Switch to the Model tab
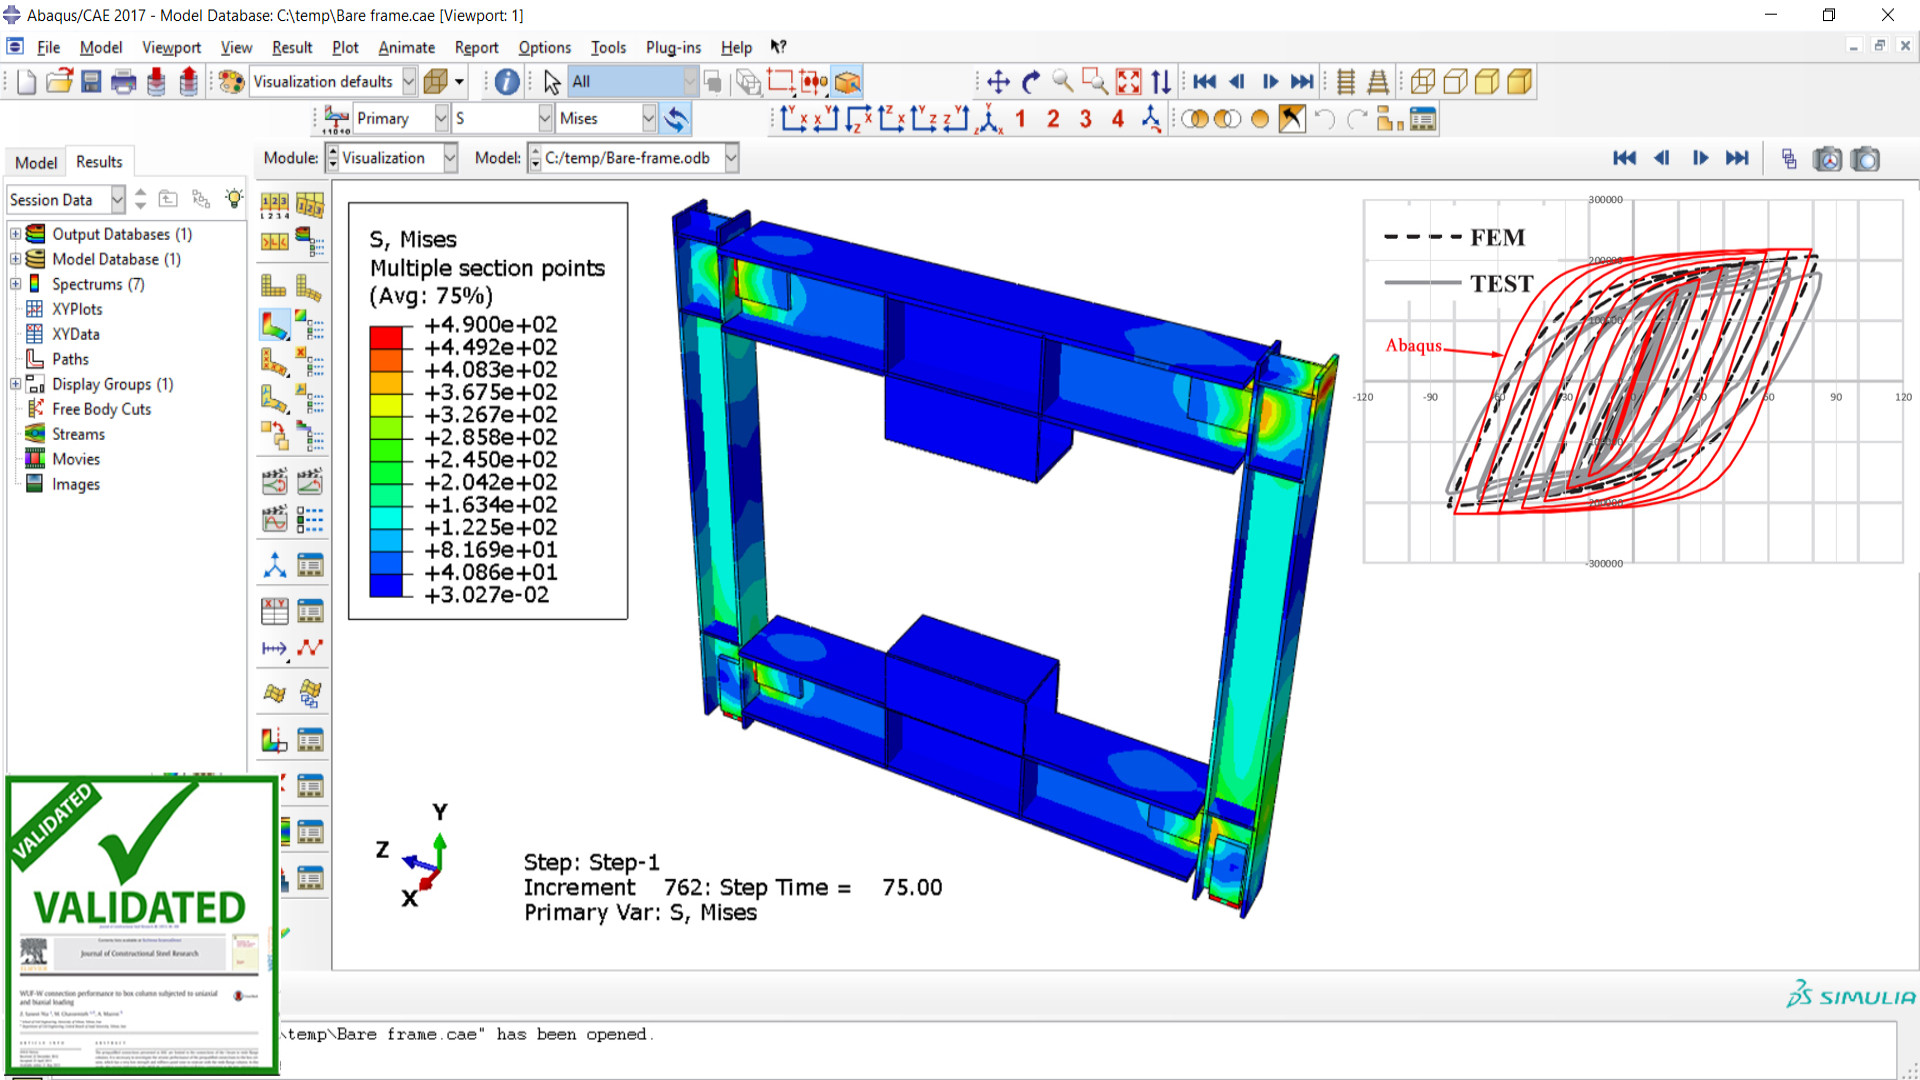The height and width of the screenshot is (1080, 1920). (36, 162)
